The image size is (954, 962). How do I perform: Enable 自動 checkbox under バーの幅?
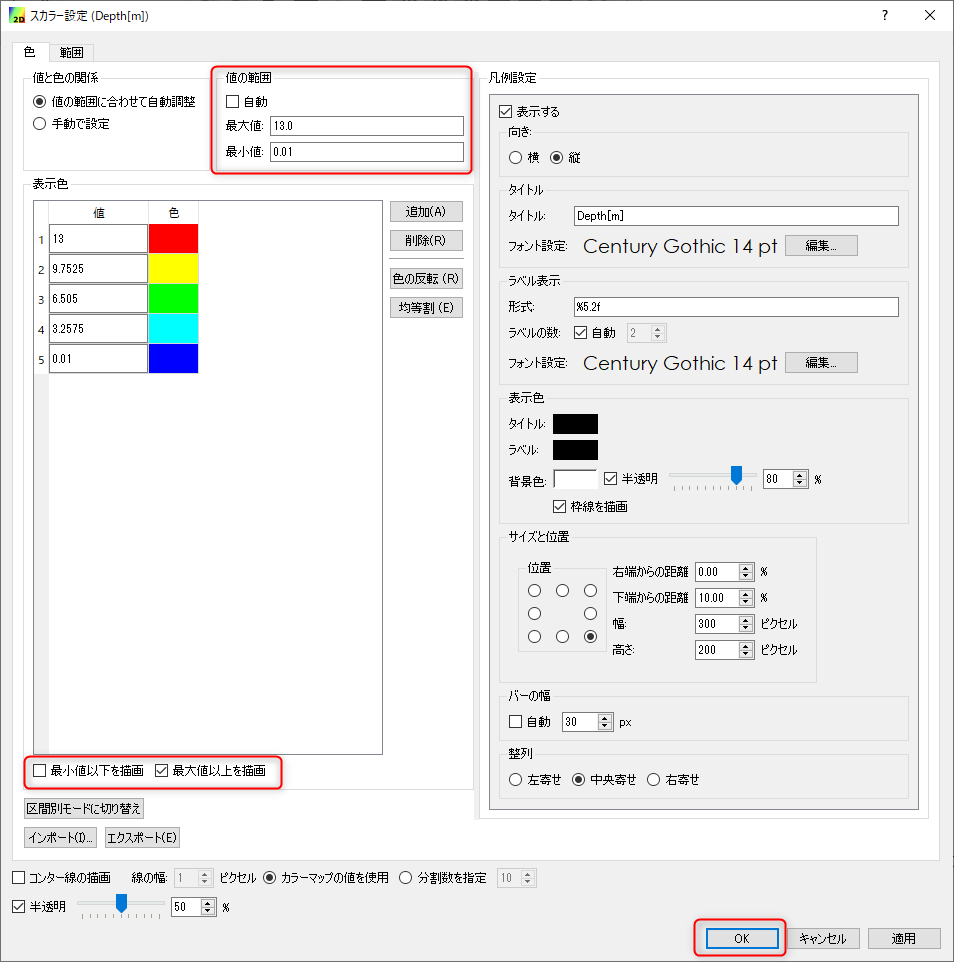pyautogui.click(x=515, y=722)
